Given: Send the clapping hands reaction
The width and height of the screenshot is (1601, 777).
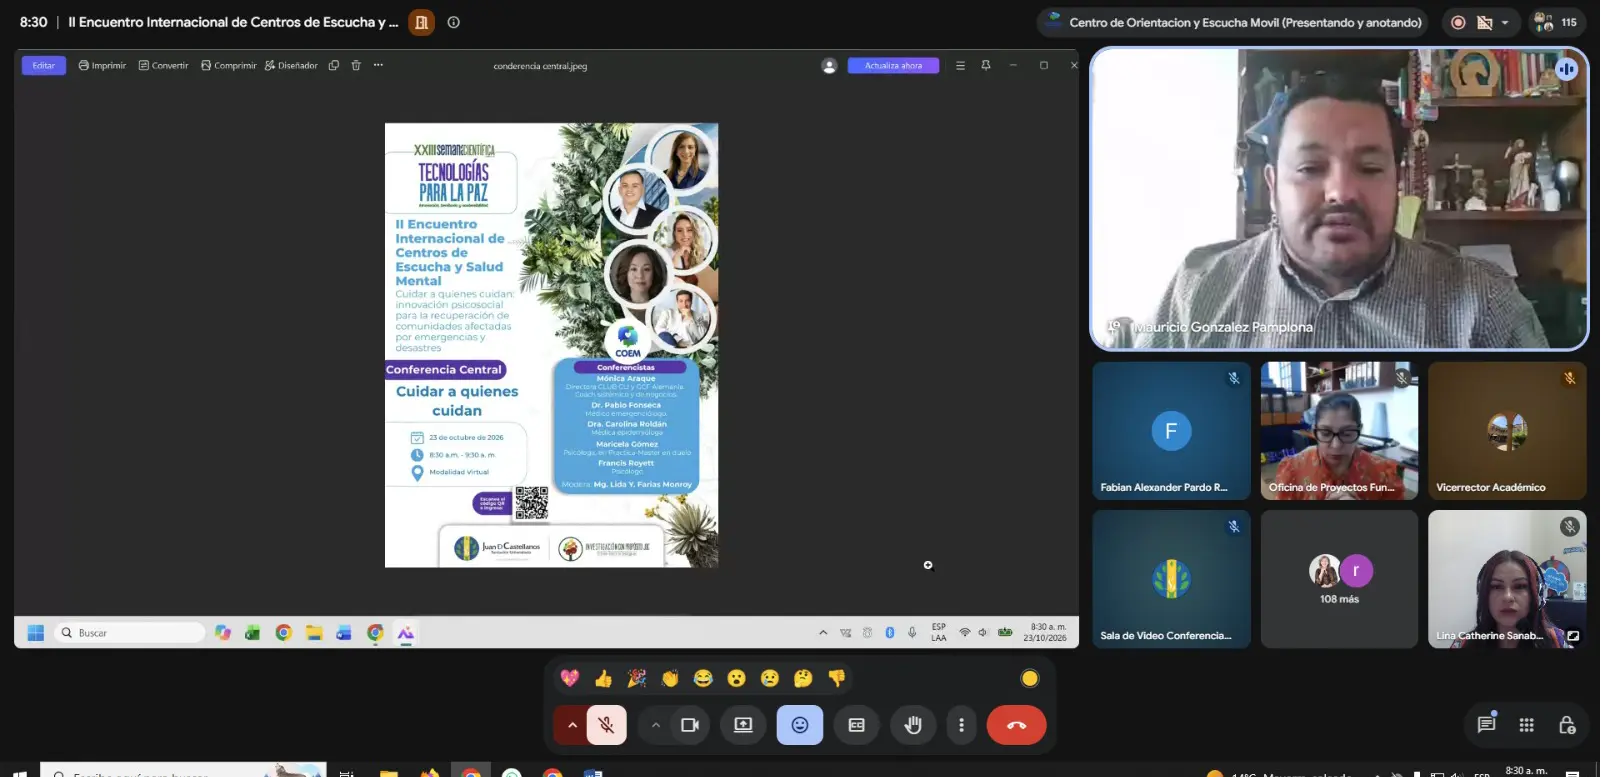Looking at the screenshot, I should 670,678.
